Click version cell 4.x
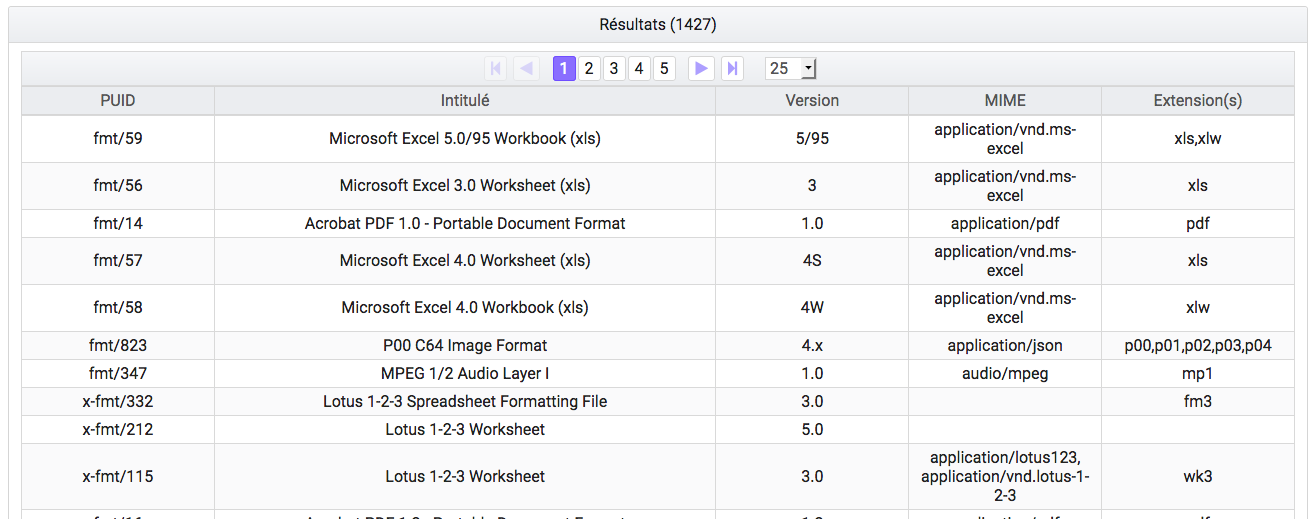The image size is (1315, 519). [812, 346]
